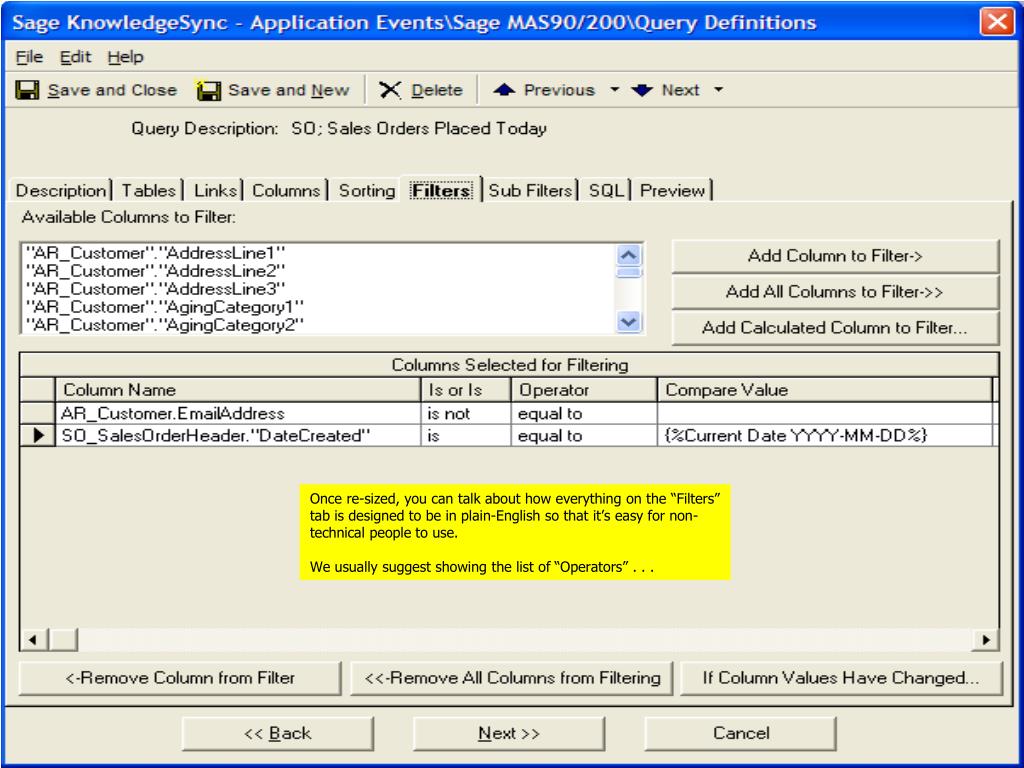Select "AR_Customer"."AddressLine1" in available columns

[155, 253]
